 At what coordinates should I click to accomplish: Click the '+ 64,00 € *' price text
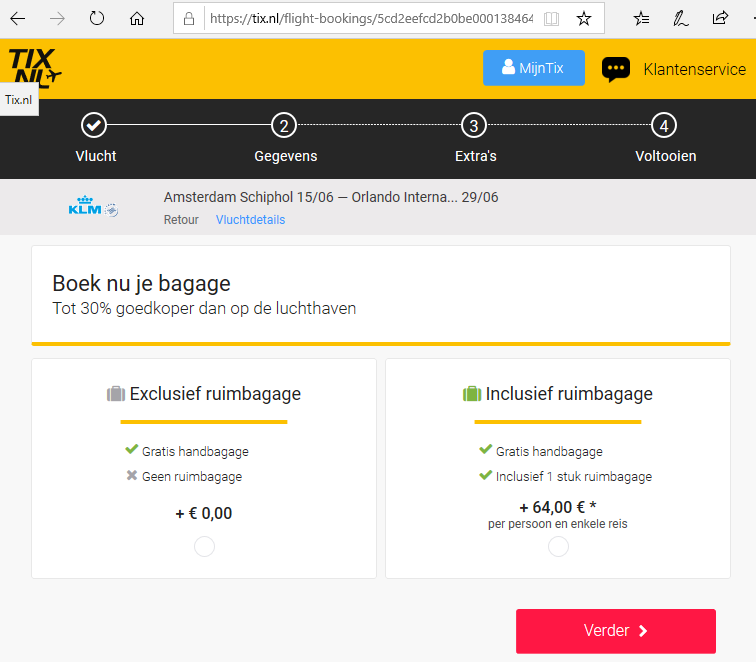pyautogui.click(x=558, y=507)
